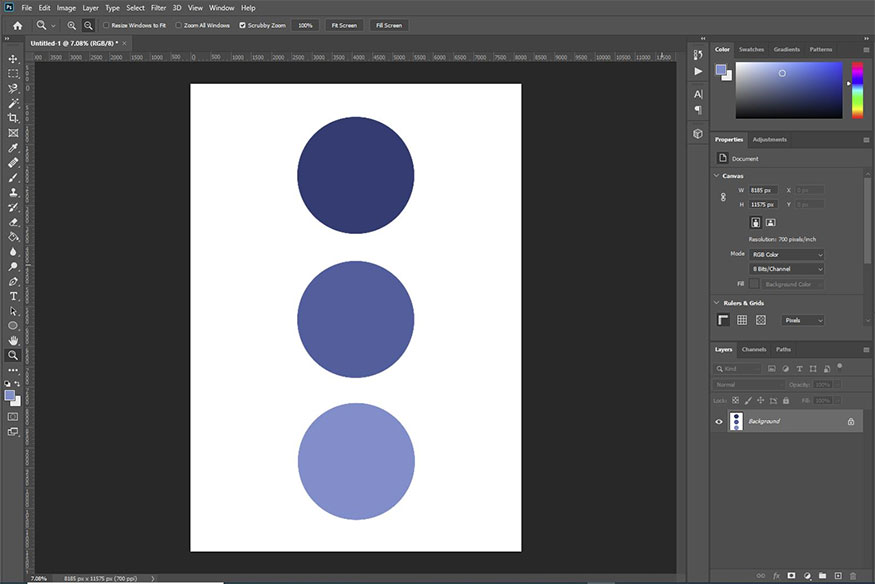Viewport: 875px width, 584px height.
Task: Select the Clone Stamp tool
Action: coord(13,192)
